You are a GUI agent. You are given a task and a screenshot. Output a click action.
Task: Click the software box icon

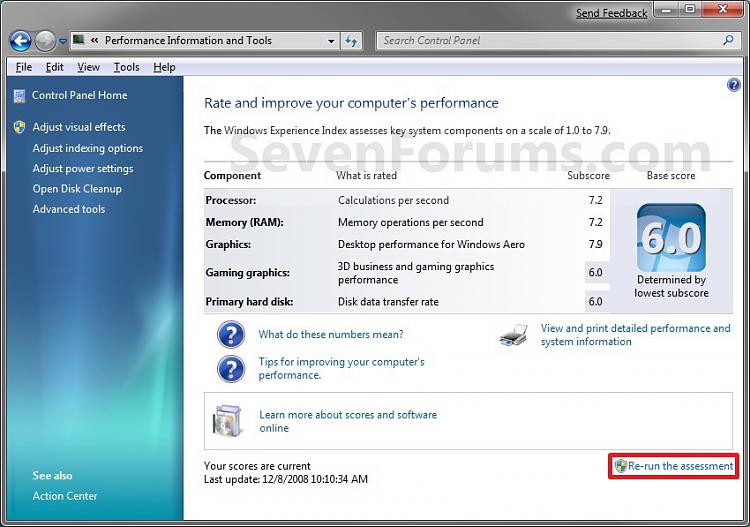pyautogui.click(x=227, y=421)
